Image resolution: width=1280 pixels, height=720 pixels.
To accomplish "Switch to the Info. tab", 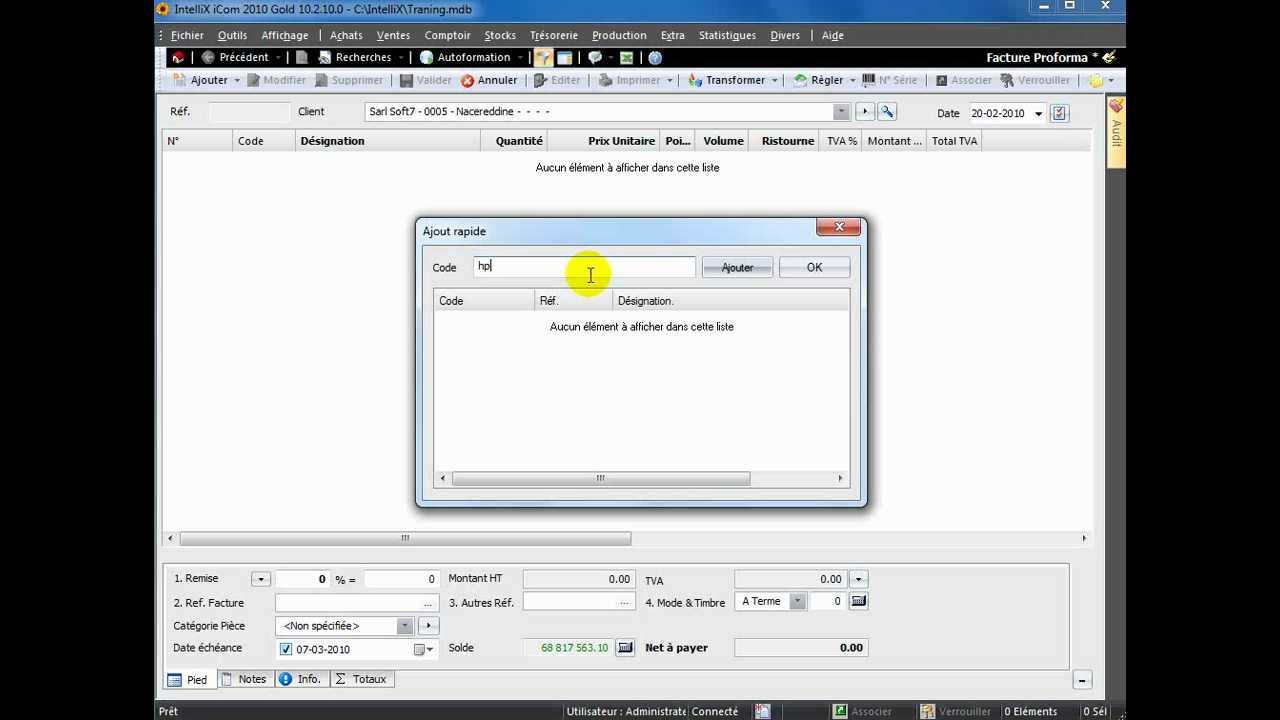I will 300,679.
